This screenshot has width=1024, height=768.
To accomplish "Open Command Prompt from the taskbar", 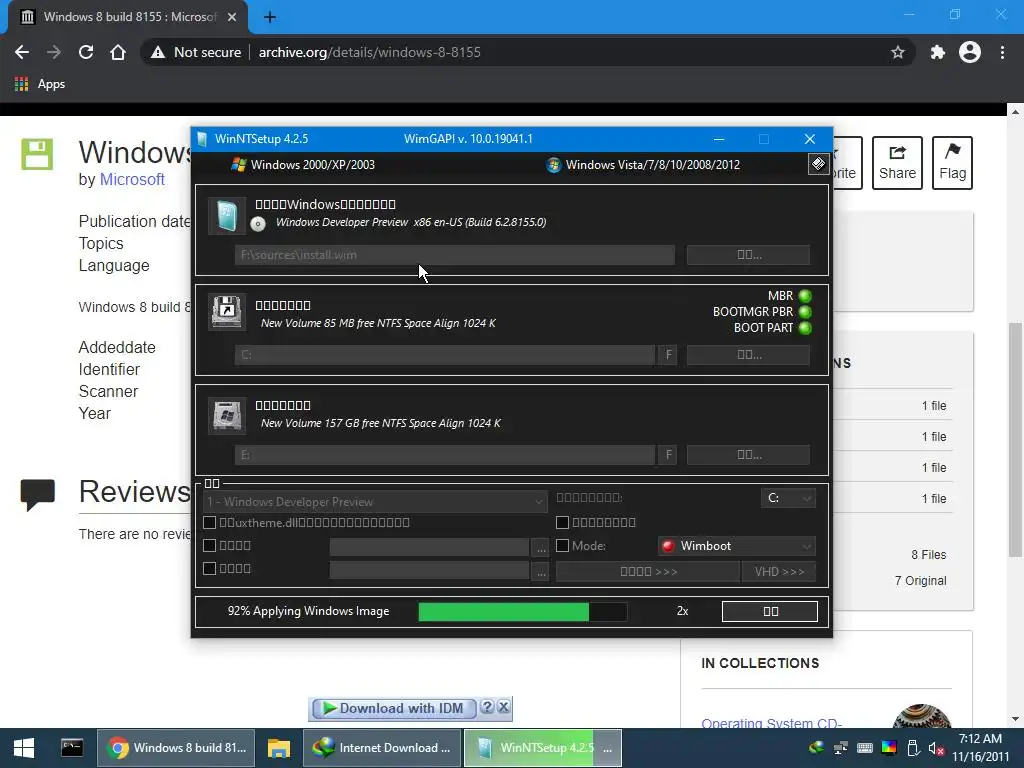I will tap(72, 748).
